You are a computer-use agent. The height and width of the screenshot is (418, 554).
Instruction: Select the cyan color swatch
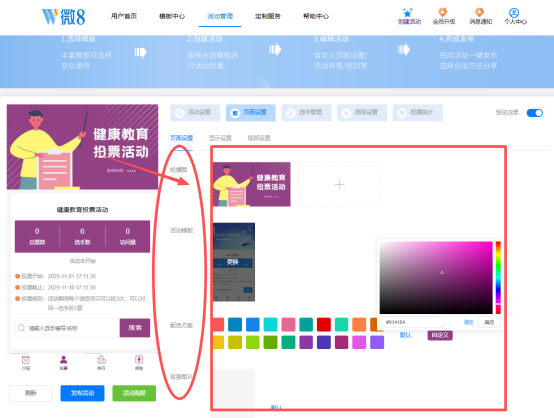tap(271, 324)
